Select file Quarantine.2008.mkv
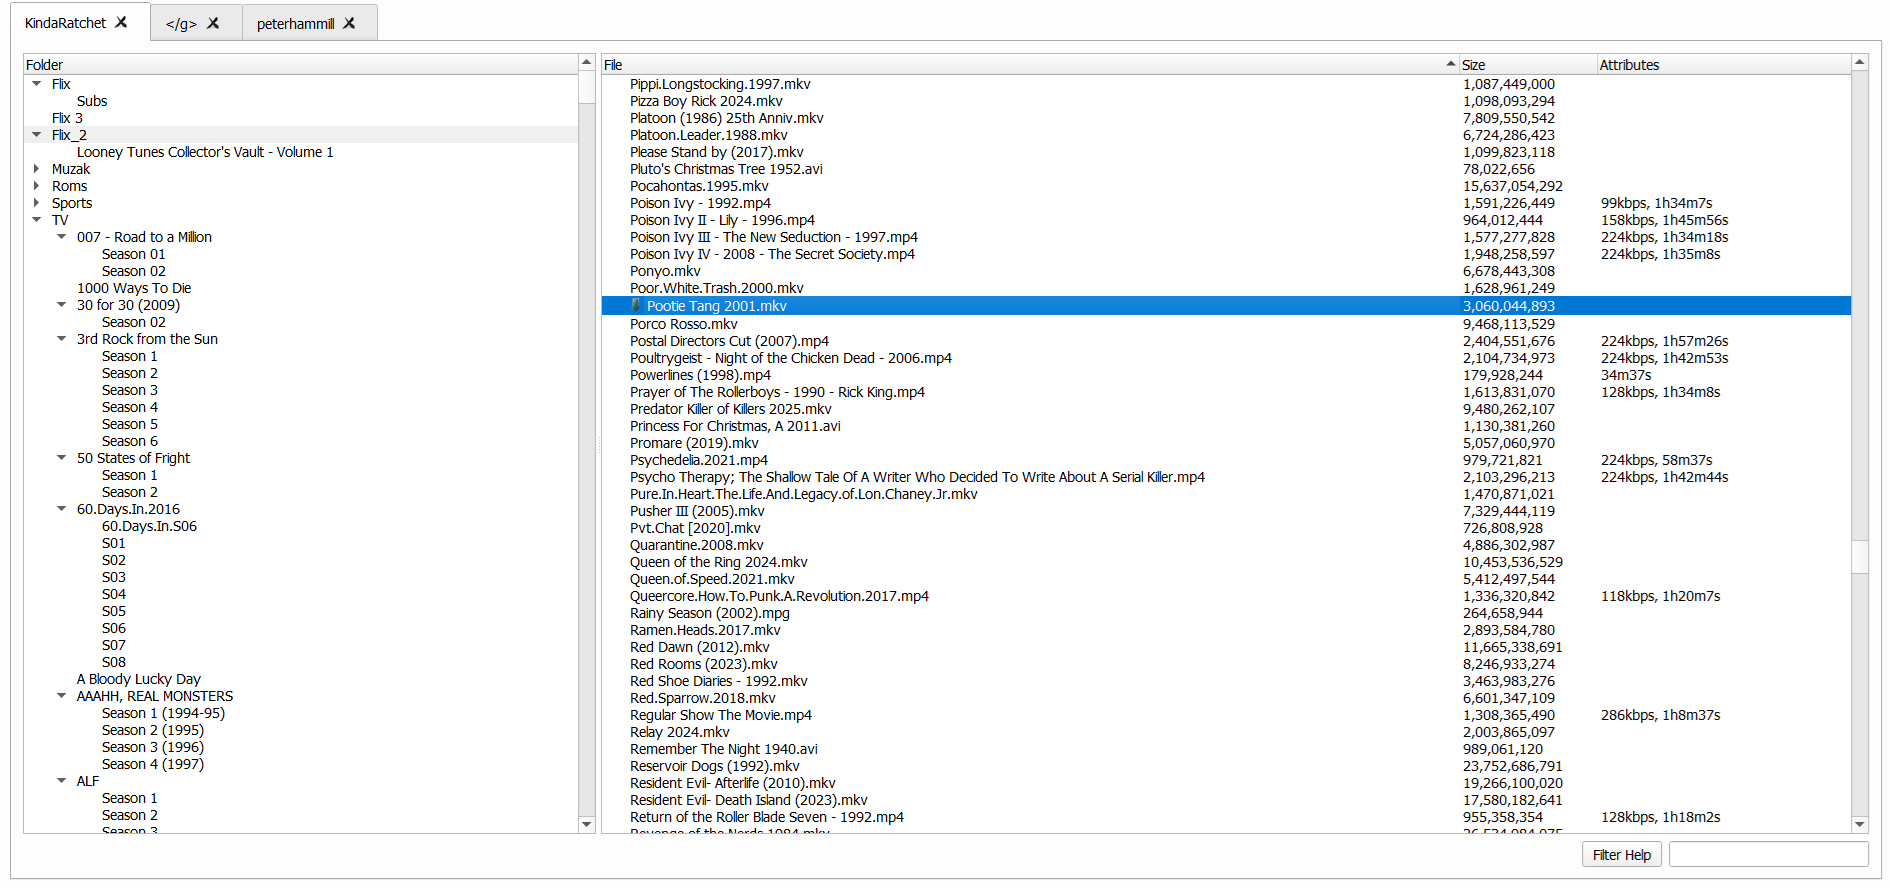This screenshot has height=888, width=1890. pos(697,545)
